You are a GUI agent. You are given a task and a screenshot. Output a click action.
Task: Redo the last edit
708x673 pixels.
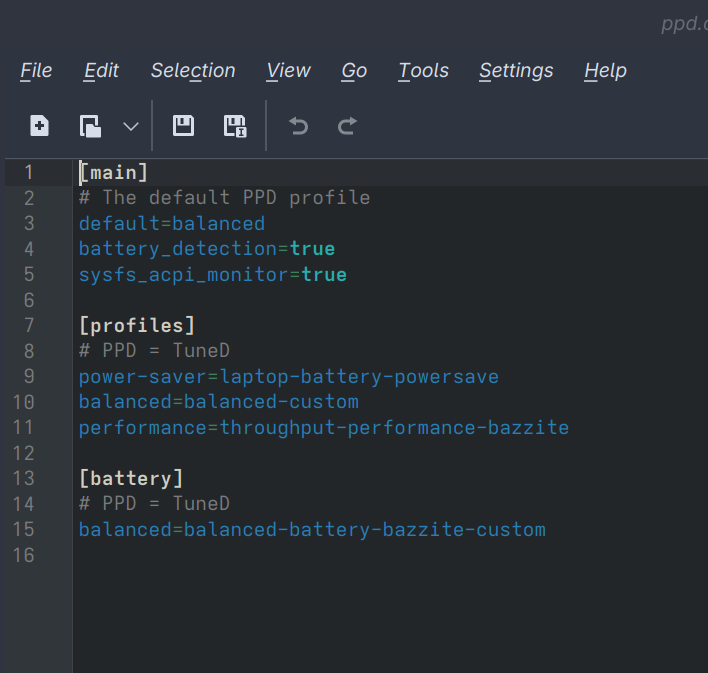tap(347, 126)
